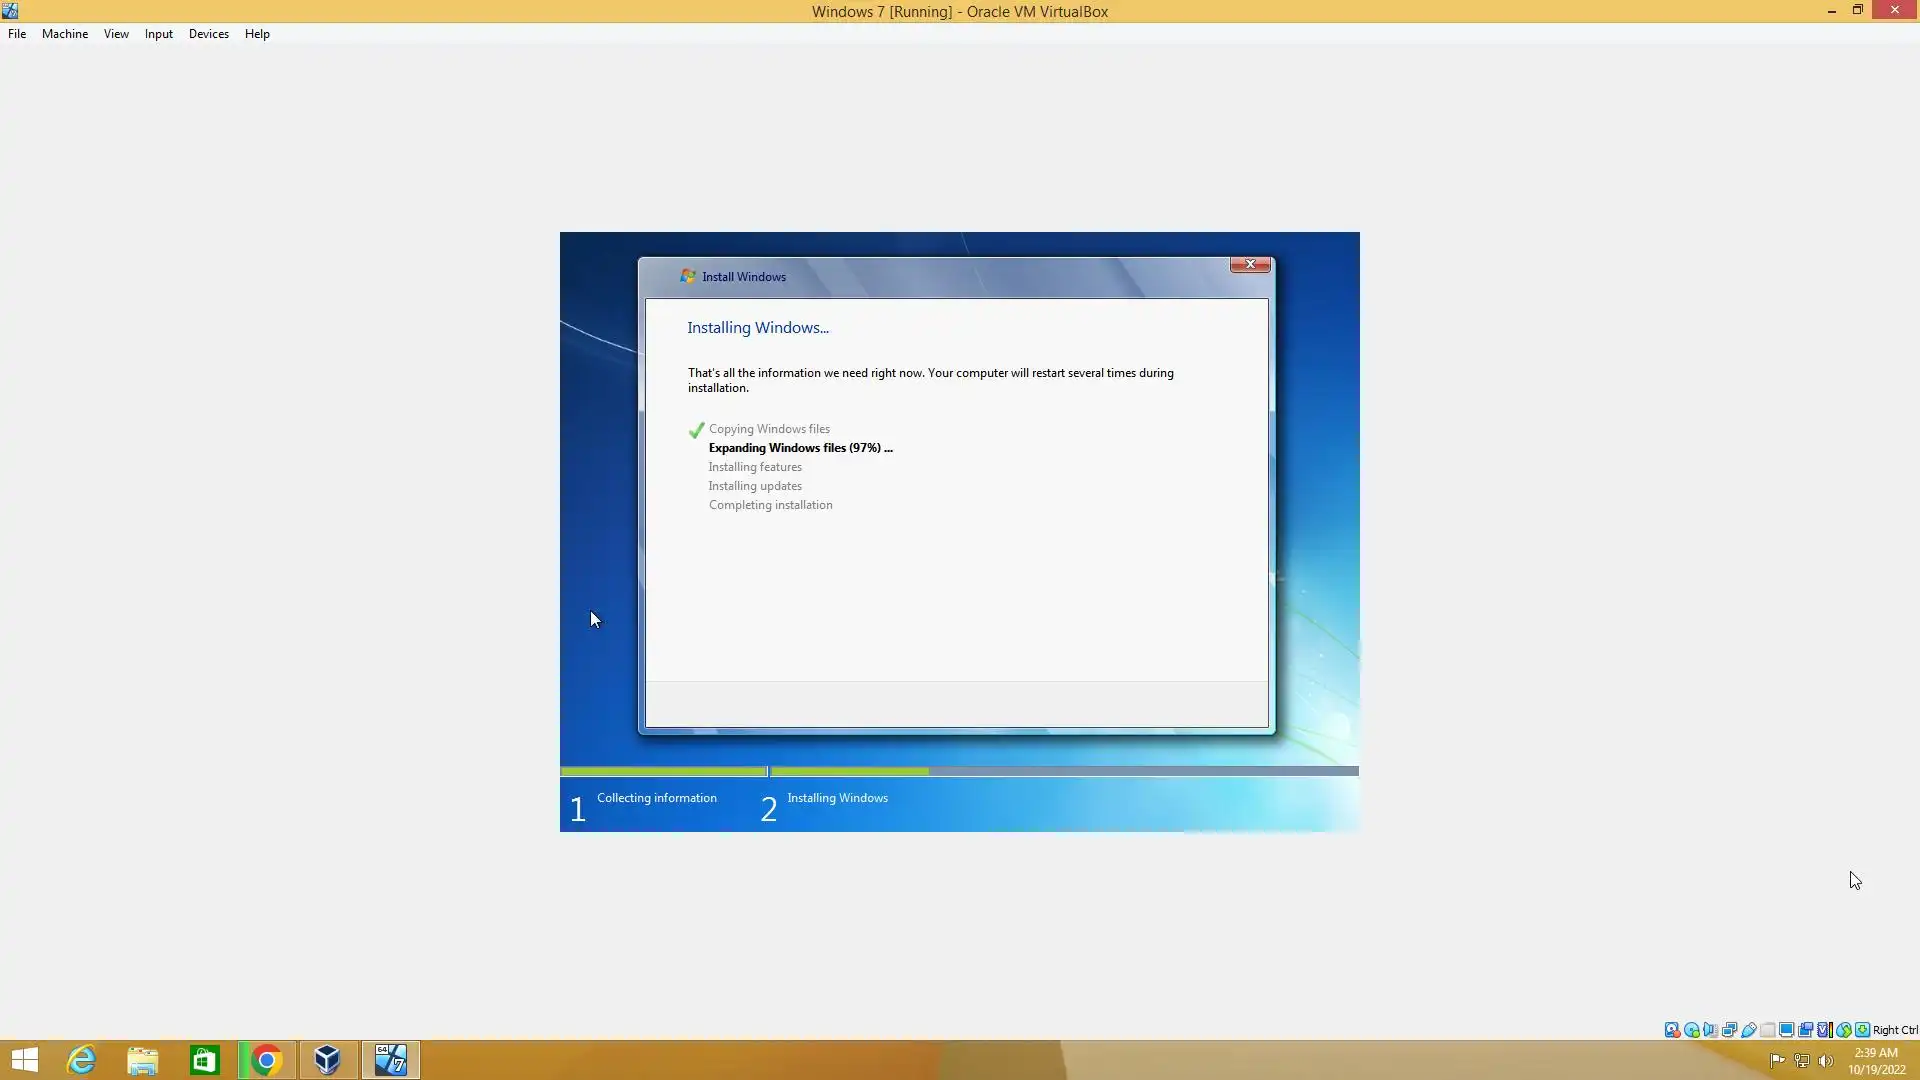Click the mouse integration status icon
Screen dimensions: 1920x1080
(1843, 1030)
